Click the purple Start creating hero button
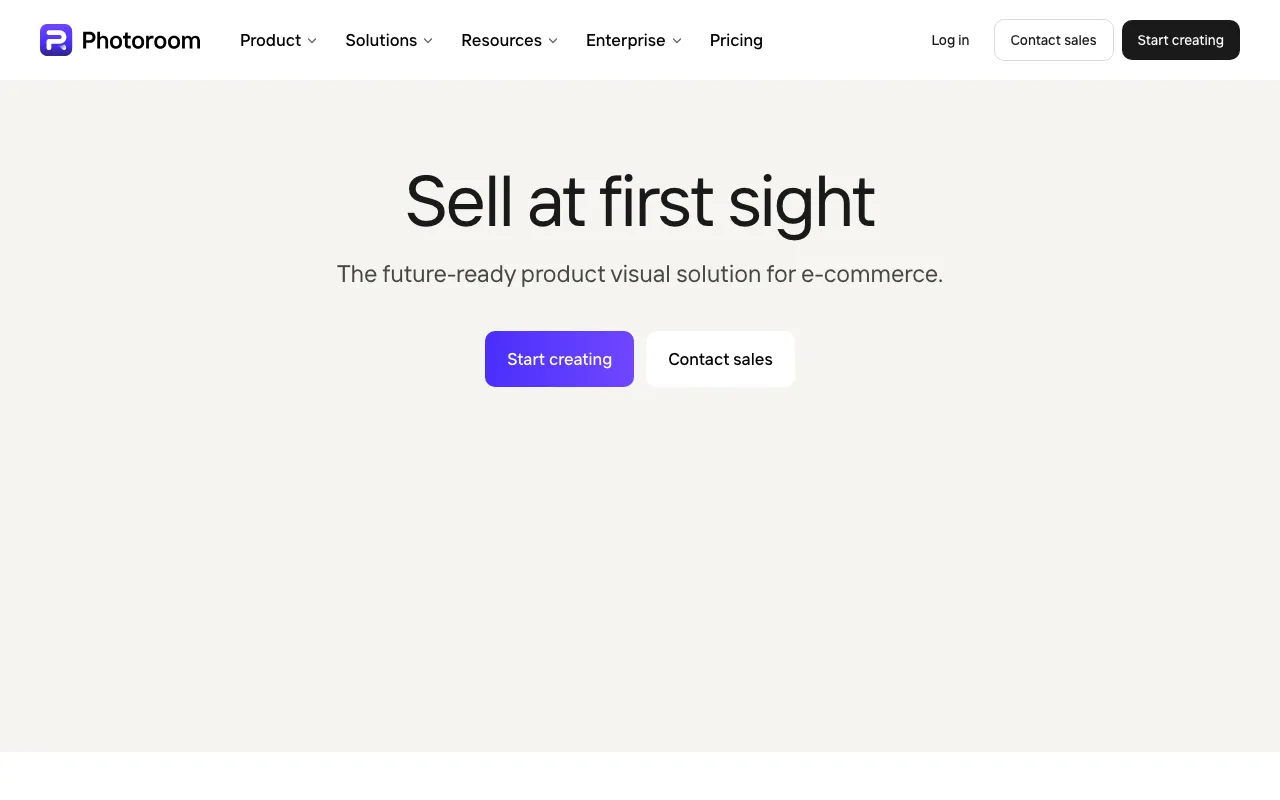Viewport: 1280px width, 800px height. click(x=559, y=359)
